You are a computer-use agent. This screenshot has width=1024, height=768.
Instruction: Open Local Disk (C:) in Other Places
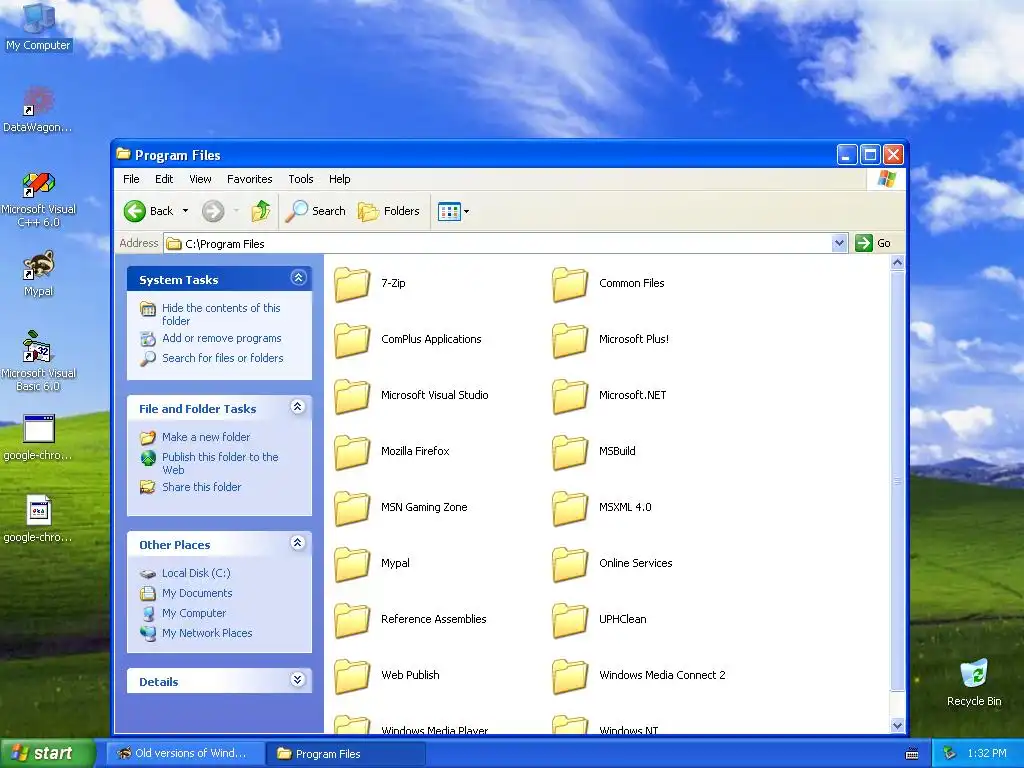tap(196, 573)
